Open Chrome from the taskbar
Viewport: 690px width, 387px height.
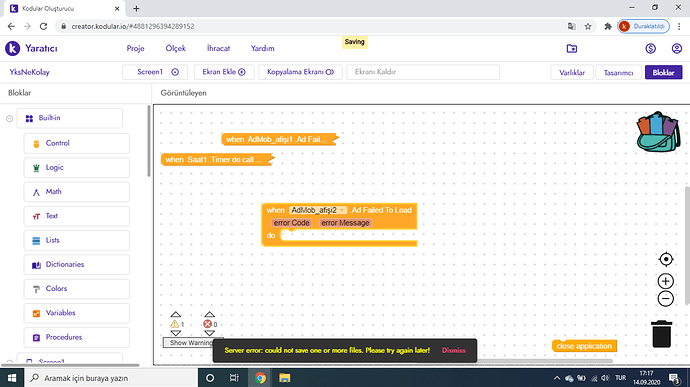pyautogui.click(x=260, y=378)
